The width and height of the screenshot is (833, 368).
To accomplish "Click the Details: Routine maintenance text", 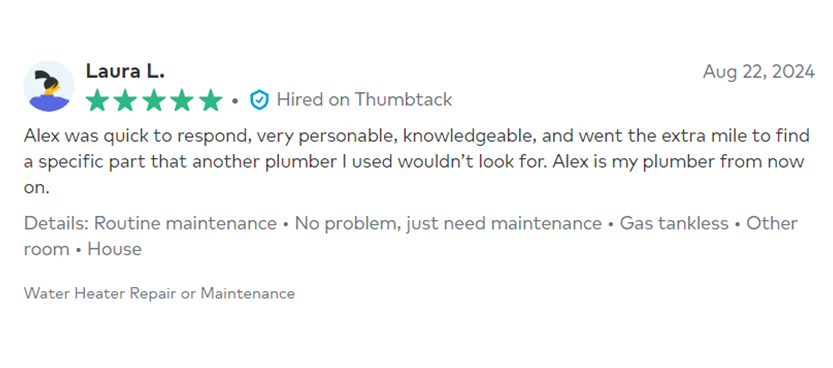I will coord(150,224).
